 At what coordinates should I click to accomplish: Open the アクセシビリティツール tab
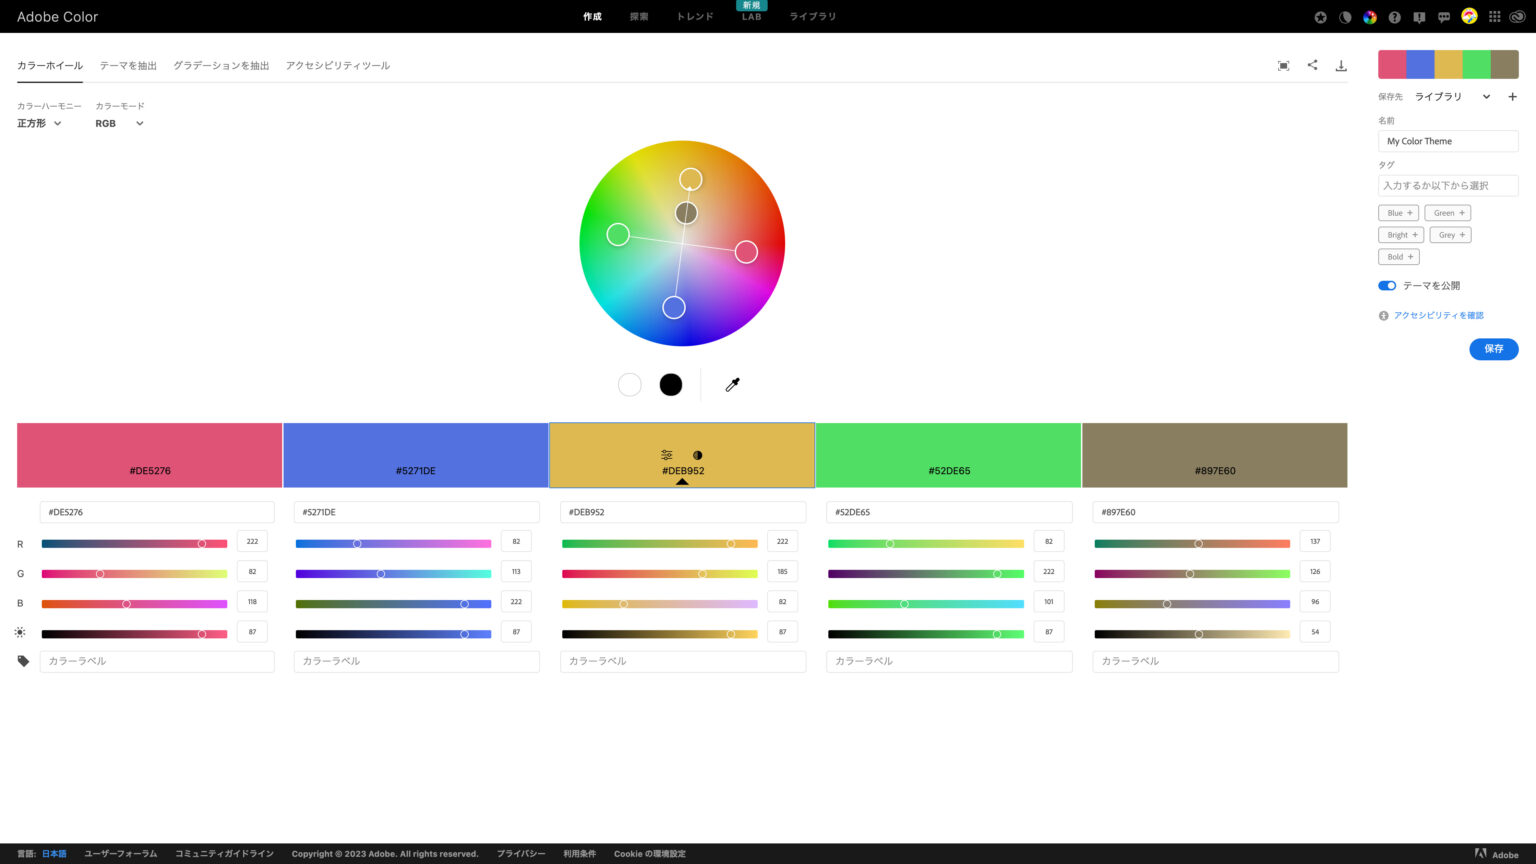pos(338,66)
